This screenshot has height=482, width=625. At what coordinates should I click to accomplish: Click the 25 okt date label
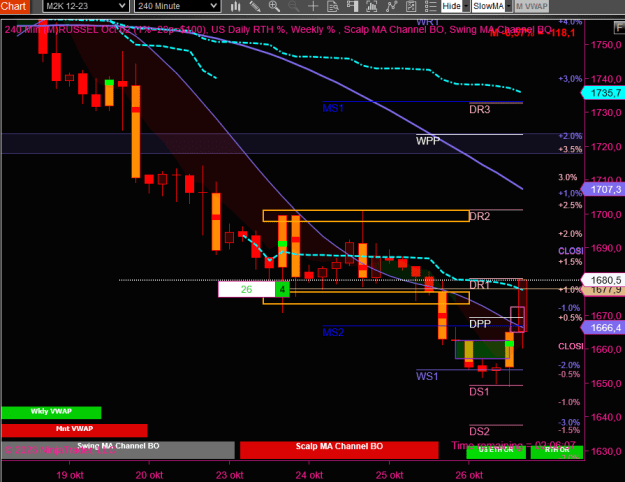coord(389,475)
